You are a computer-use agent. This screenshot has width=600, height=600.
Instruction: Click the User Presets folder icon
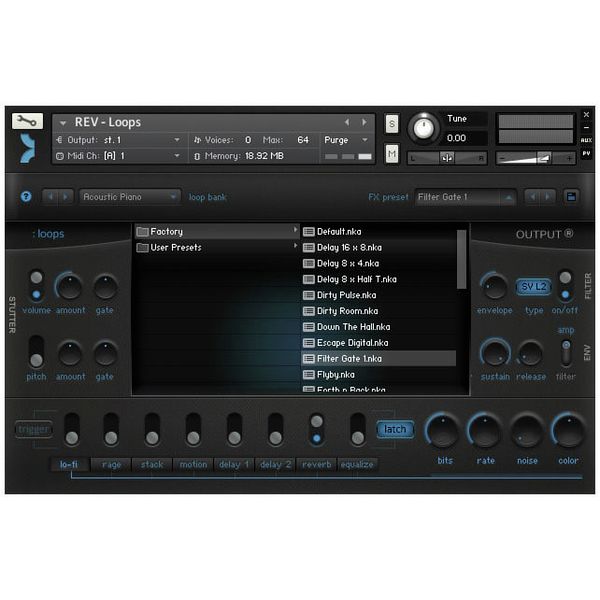tap(142, 248)
